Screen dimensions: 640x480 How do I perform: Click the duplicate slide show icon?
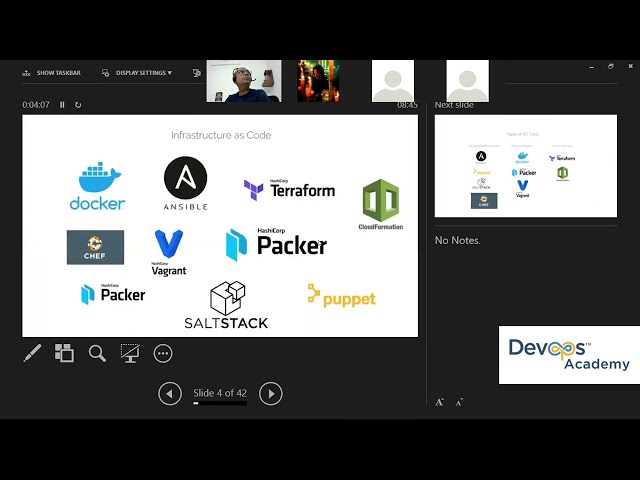pyautogui.click(x=197, y=73)
